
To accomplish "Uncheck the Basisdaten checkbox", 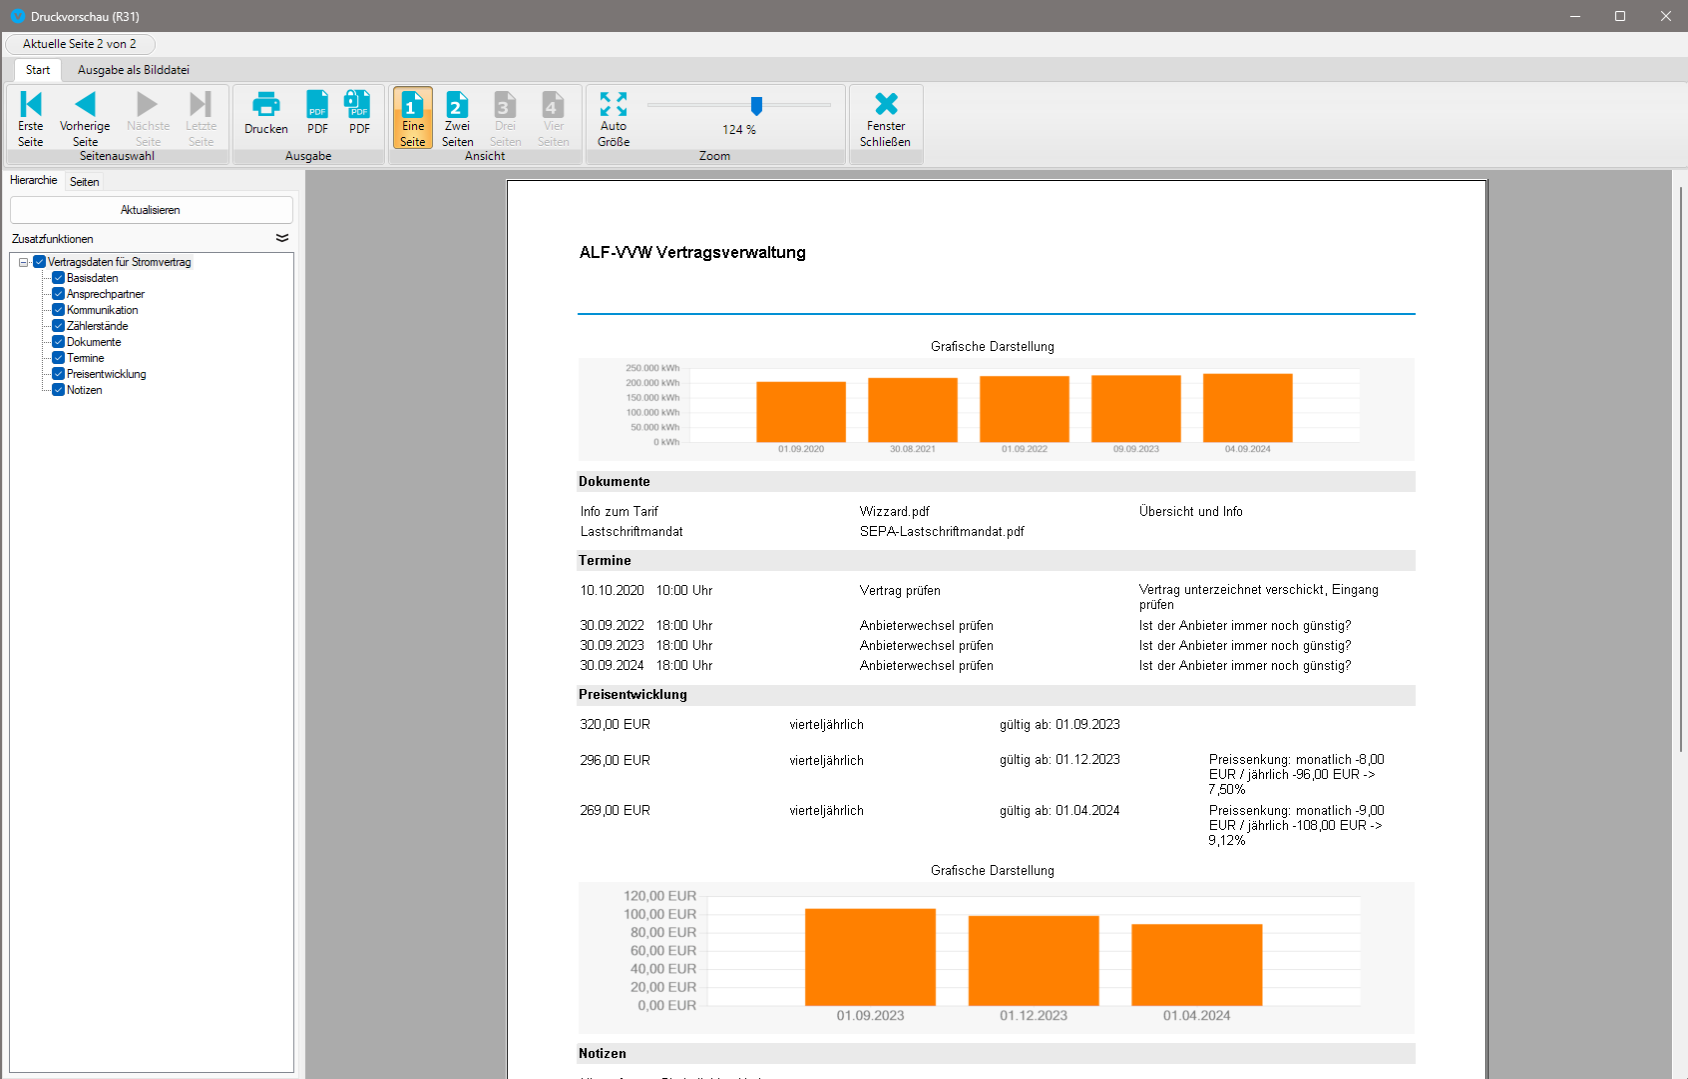I will click(58, 278).
